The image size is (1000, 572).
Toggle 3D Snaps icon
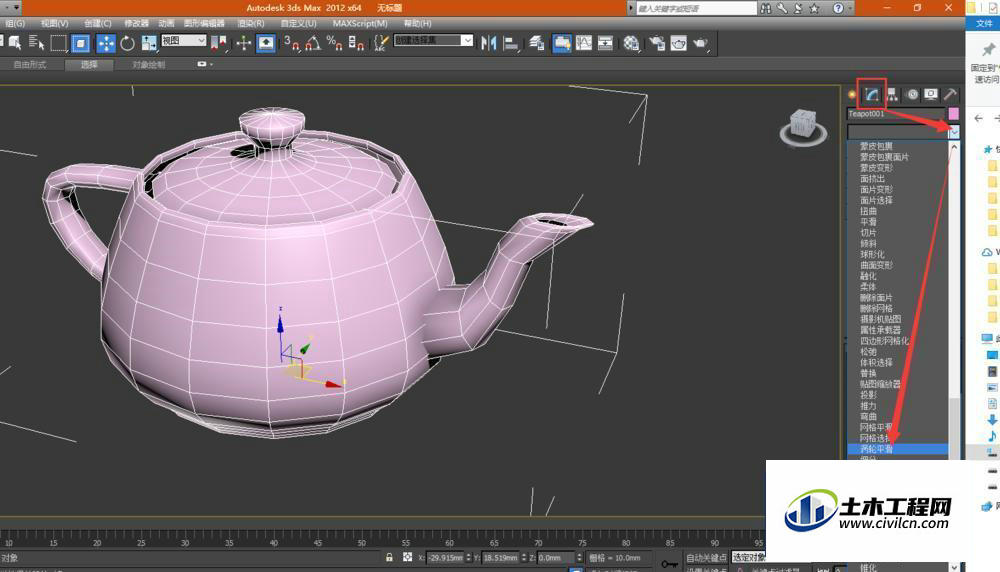click(292, 43)
